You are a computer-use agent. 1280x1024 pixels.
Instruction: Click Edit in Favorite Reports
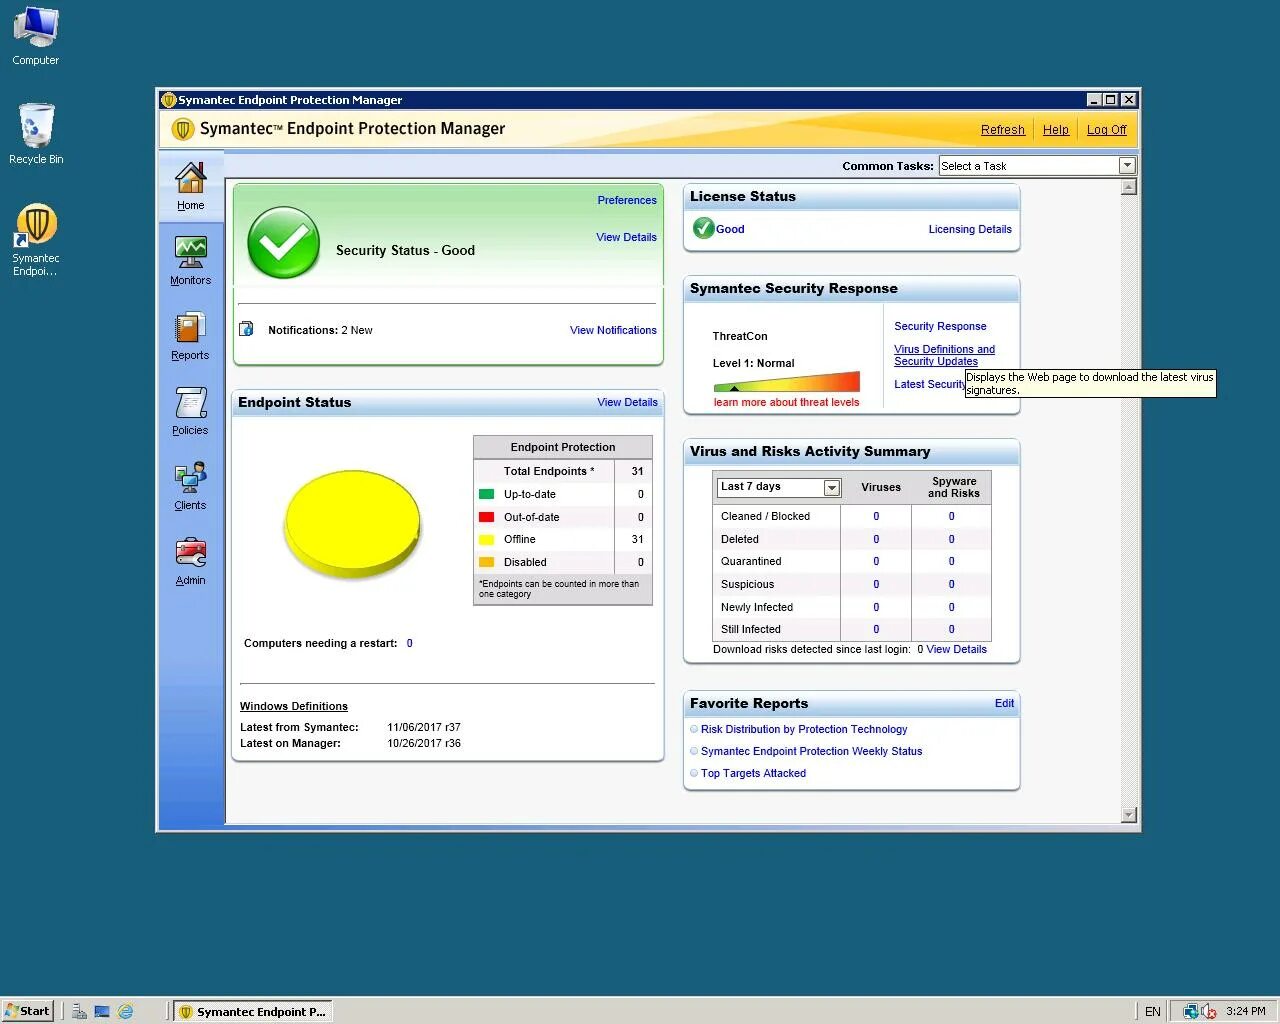tap(1004, 703)
